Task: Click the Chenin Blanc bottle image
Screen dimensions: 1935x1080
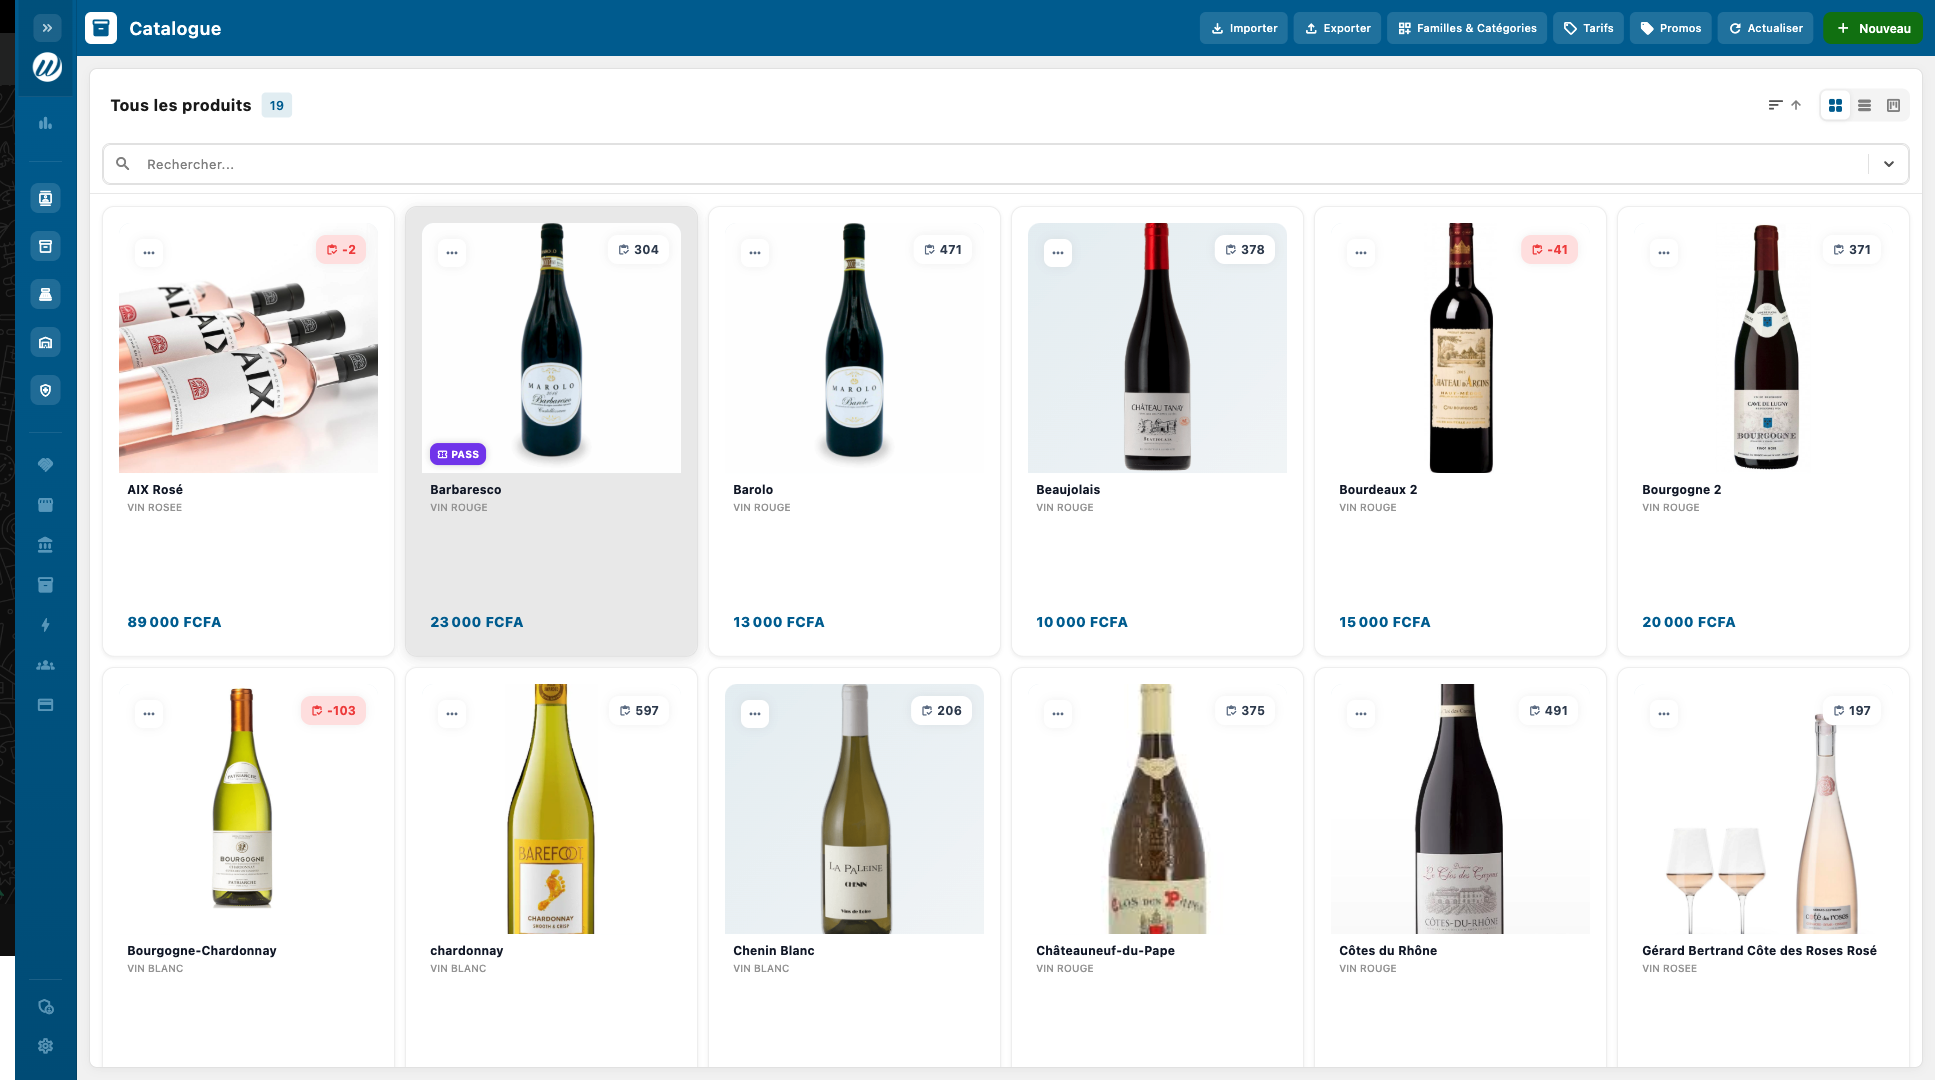Action: pyautogui.click(x=854, y=809)
